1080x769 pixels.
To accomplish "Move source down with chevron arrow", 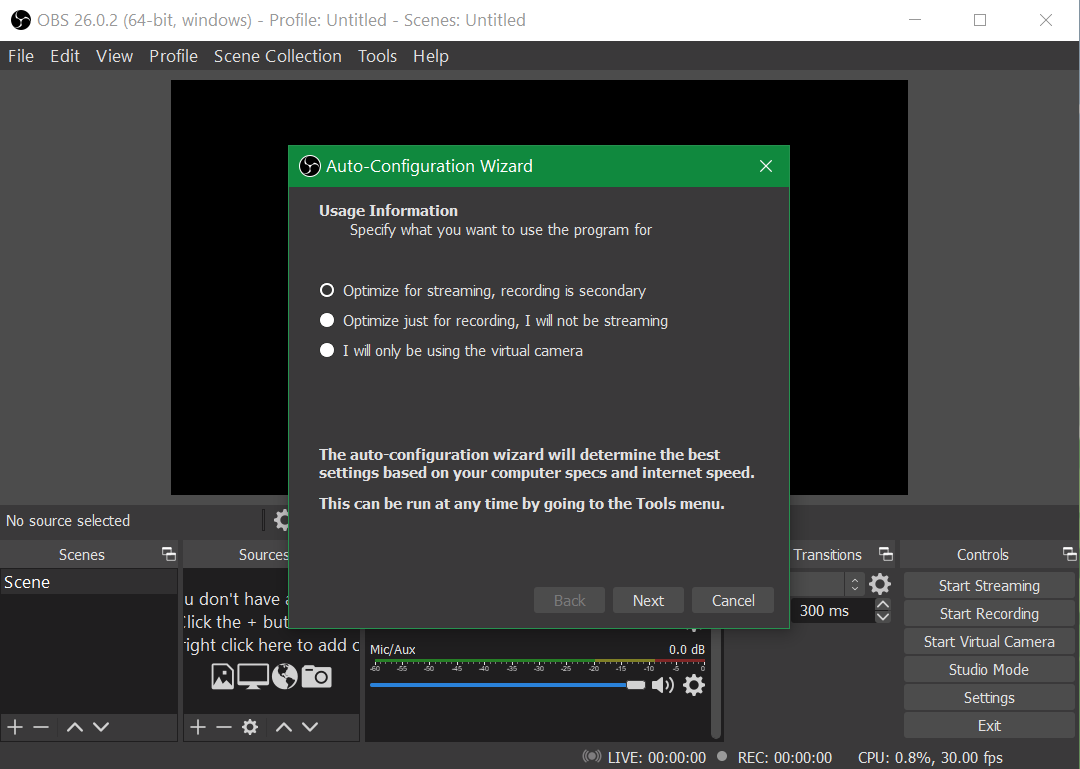I will coord(310,726).
